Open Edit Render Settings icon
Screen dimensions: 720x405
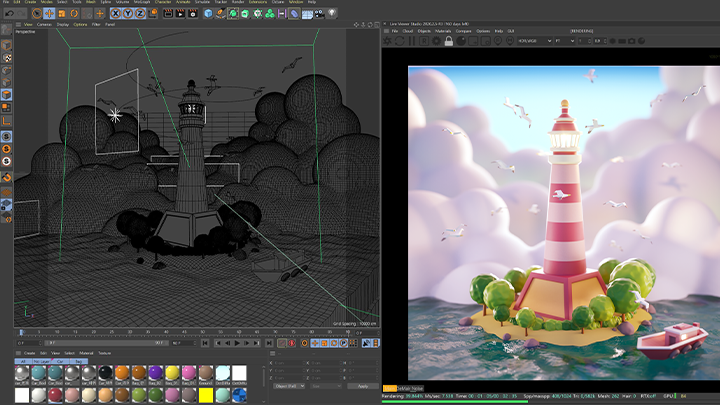pyautogui.click(x=193, y=14)
